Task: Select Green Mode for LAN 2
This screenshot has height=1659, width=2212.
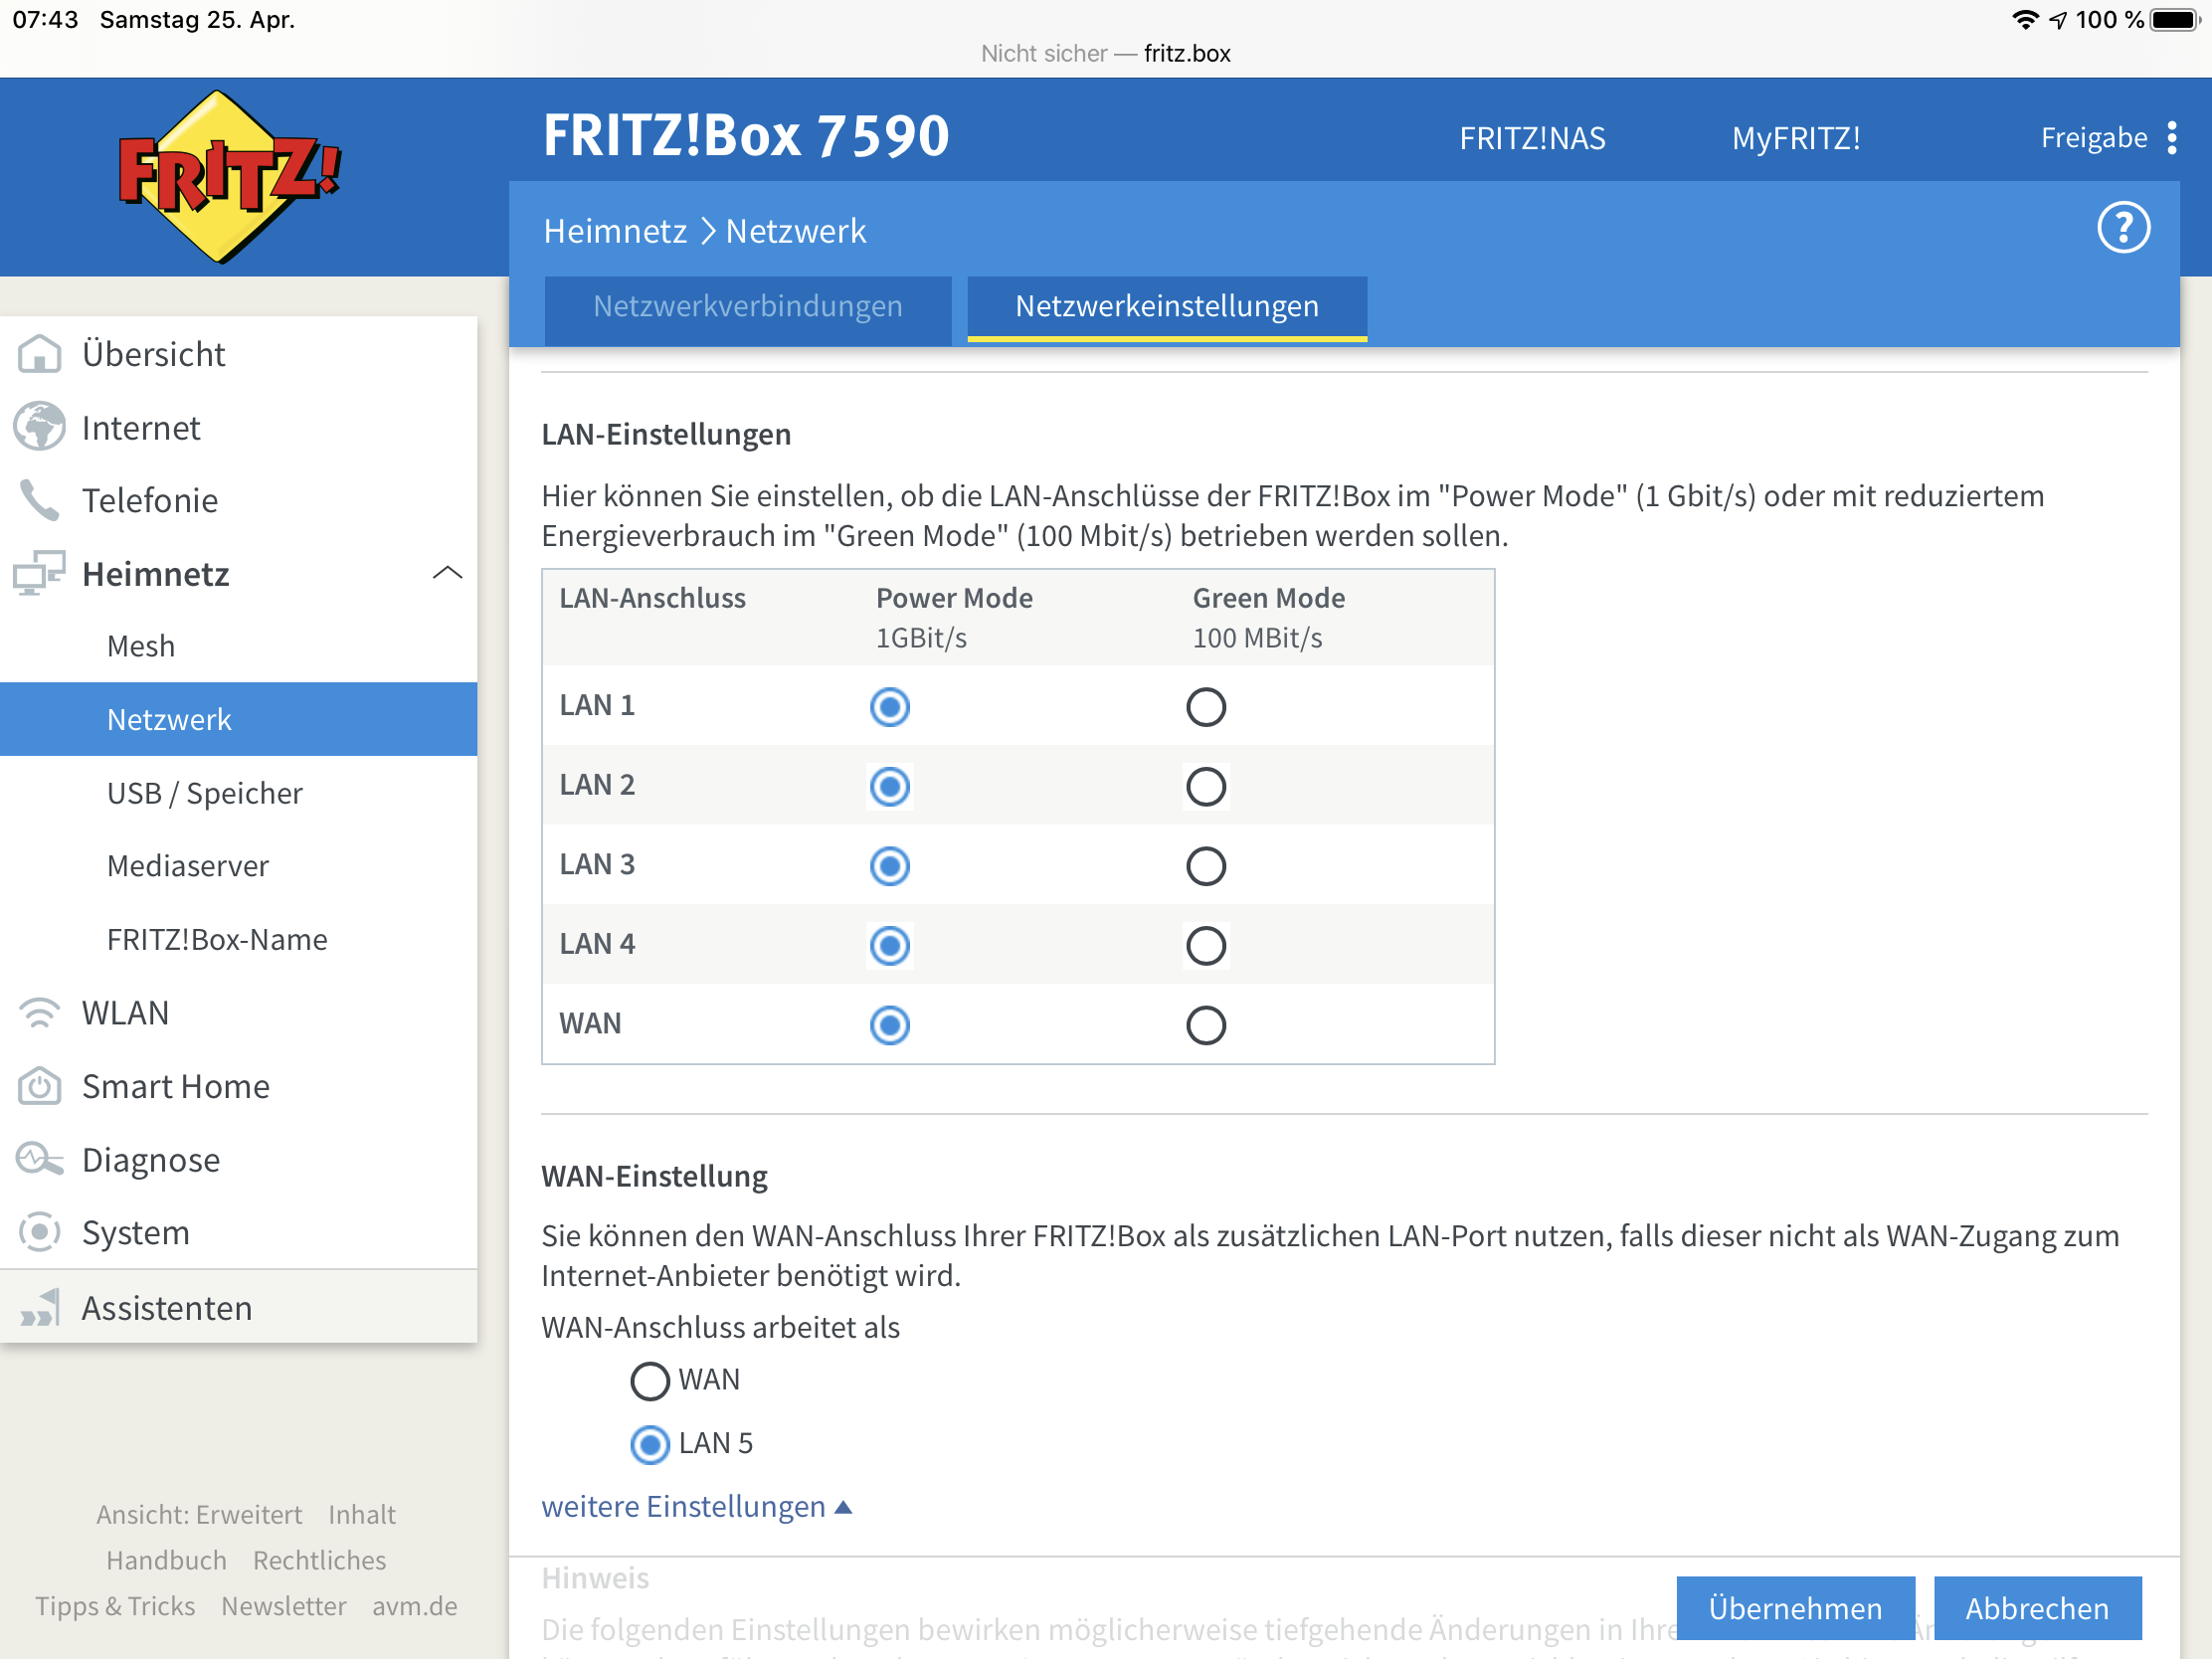Action: [x=1206, y=787]
